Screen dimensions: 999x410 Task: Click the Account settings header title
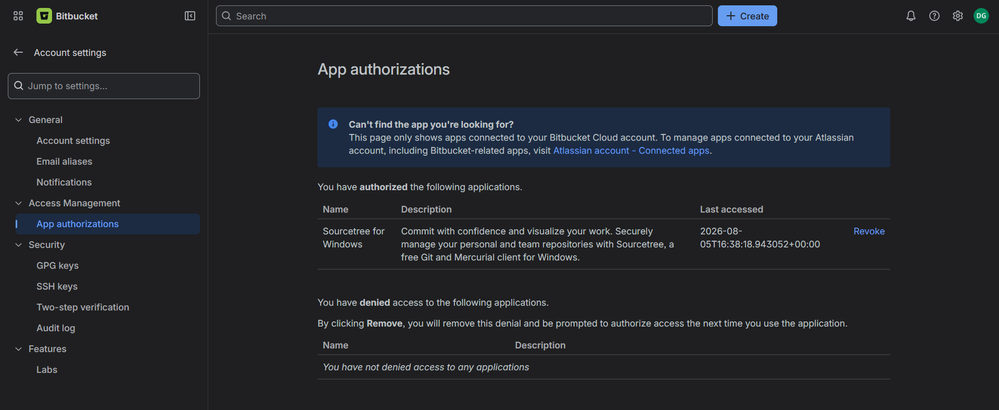click(70, 53)
